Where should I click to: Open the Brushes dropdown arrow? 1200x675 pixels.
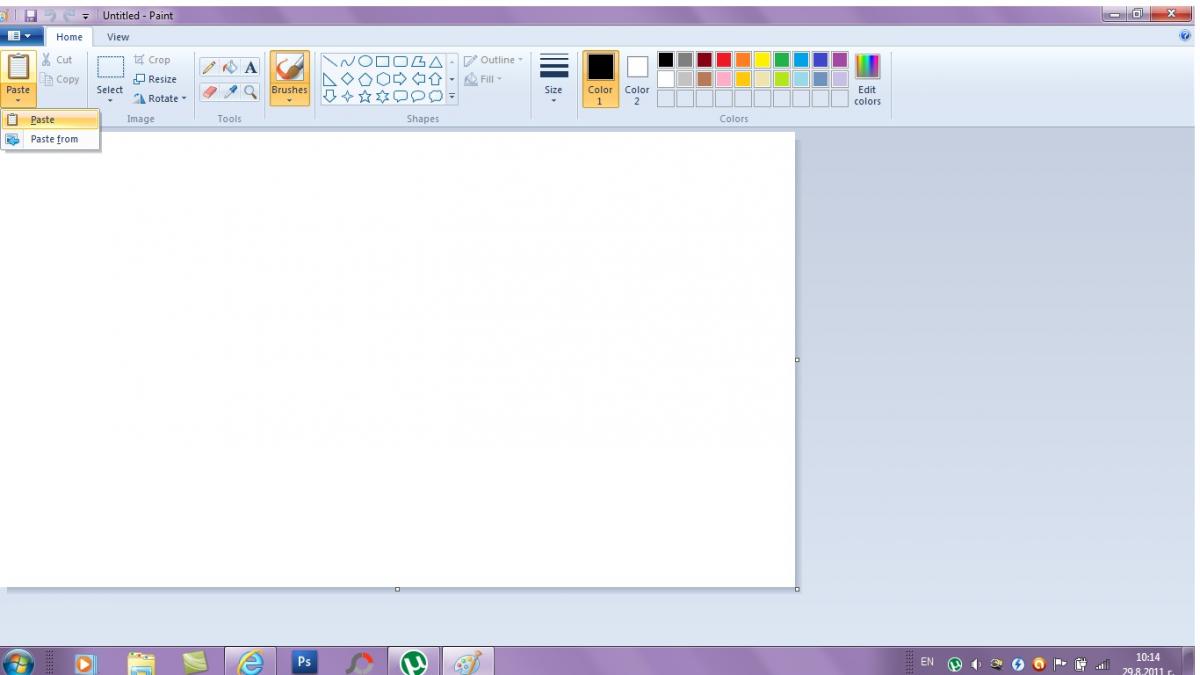pyautogui.click(x=289, y=101)
